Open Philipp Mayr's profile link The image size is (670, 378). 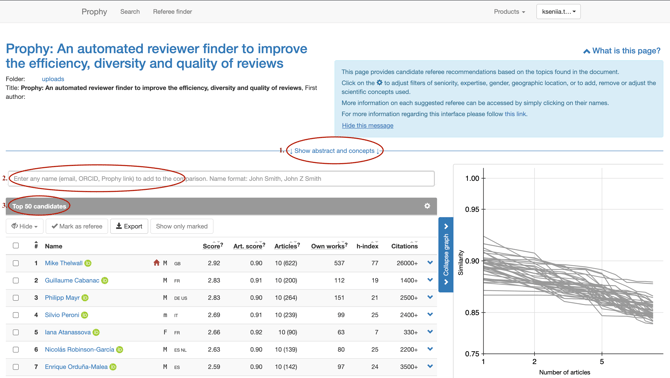[62, 298]
